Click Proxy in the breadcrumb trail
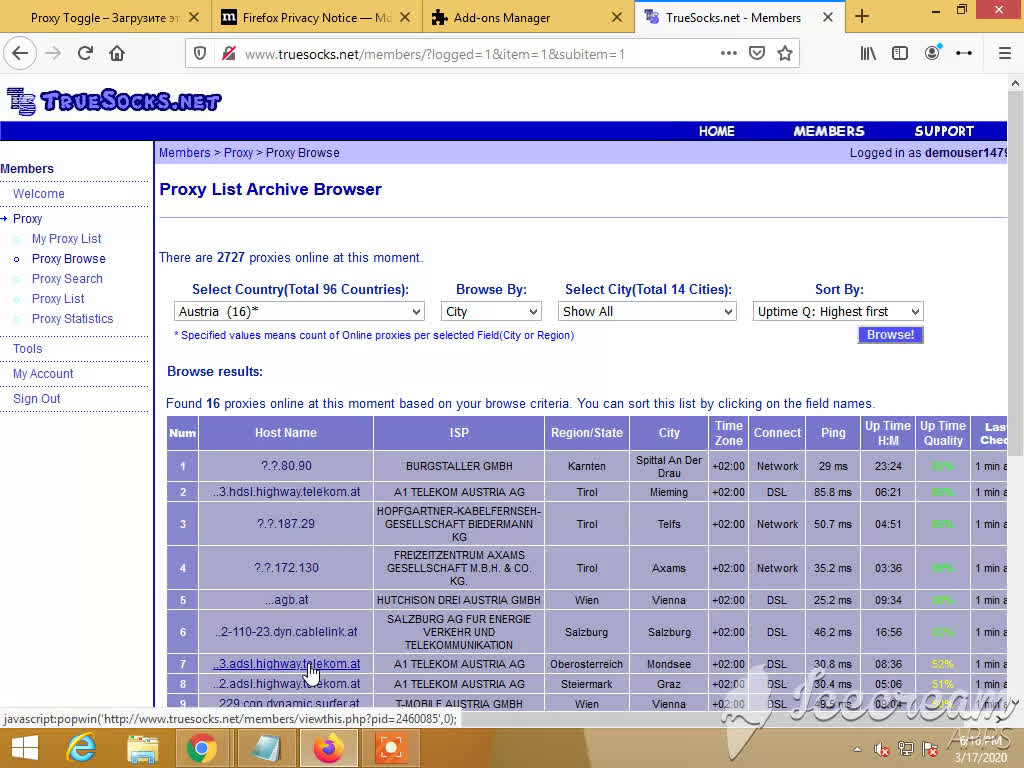Image resolution: width=1024 pixels, height=768 pixels. click(238, 153)
